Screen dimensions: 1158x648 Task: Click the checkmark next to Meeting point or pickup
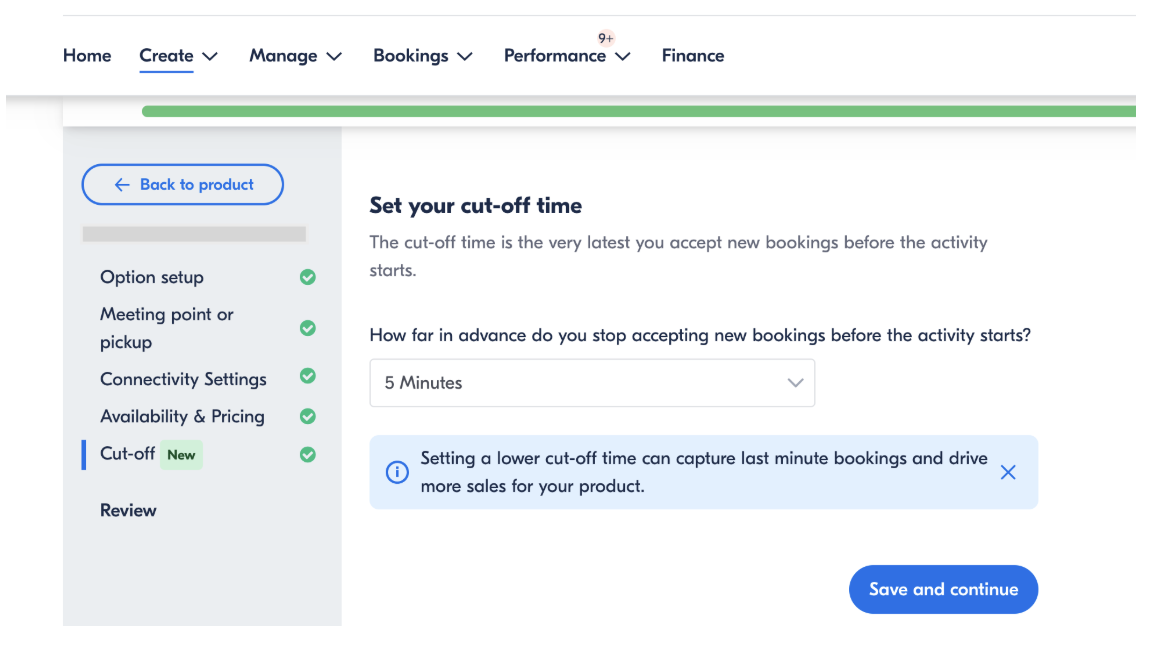pos(308,328)
